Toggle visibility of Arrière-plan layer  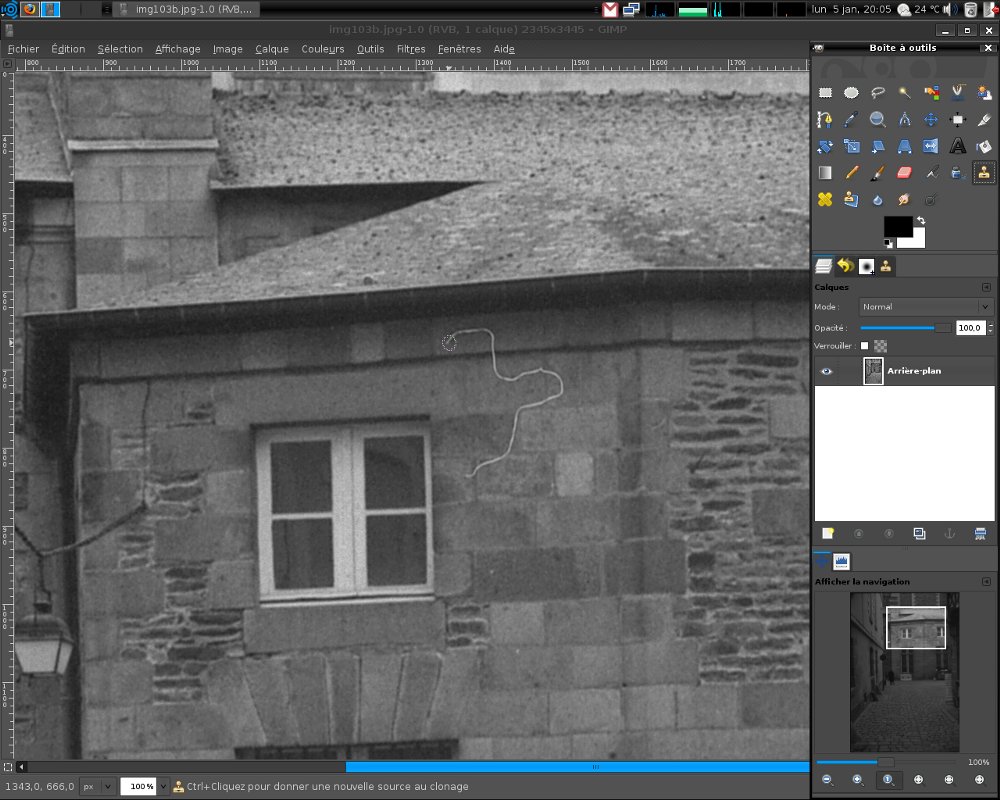[827, 371]
